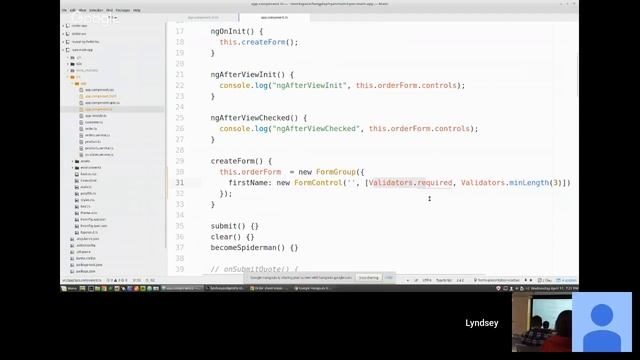Image resolution: width=640 pixels, height=360 pixels.
Task: Click the date and time on taskbar
Action: tap(553, 288)
